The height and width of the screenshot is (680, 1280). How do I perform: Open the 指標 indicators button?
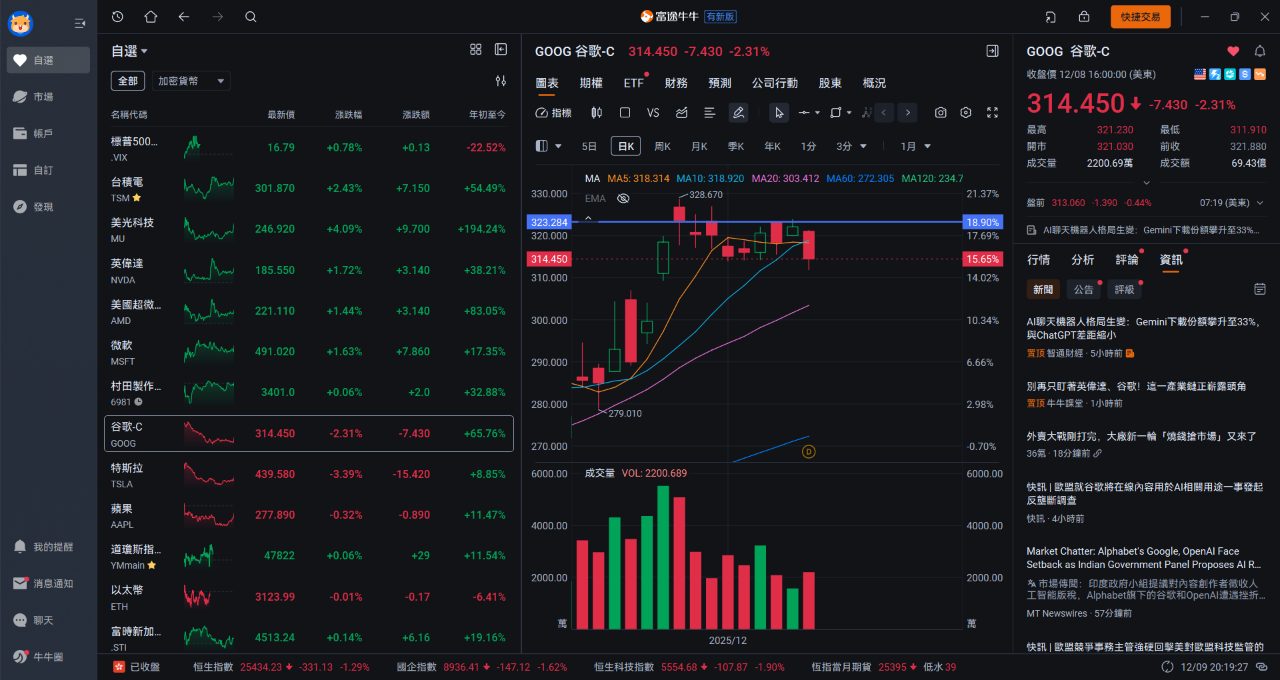(x=554, y=113)
